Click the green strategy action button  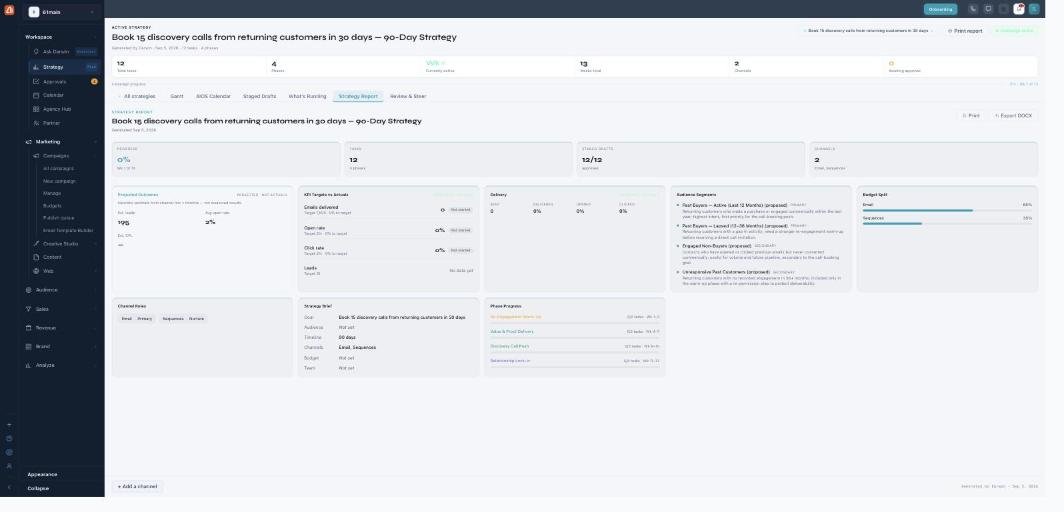click(1014, 31)
